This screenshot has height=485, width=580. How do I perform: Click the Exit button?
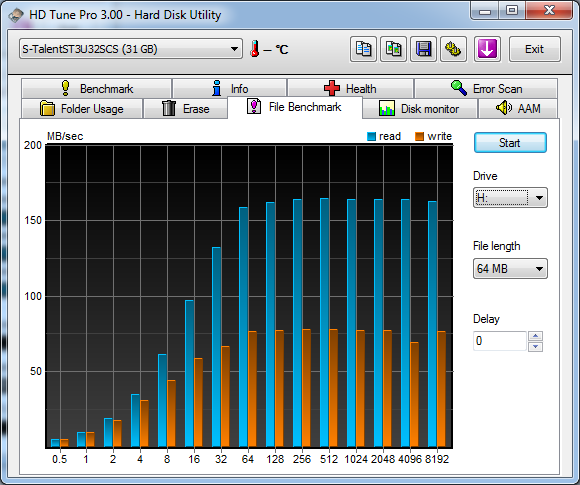point(535,49)
